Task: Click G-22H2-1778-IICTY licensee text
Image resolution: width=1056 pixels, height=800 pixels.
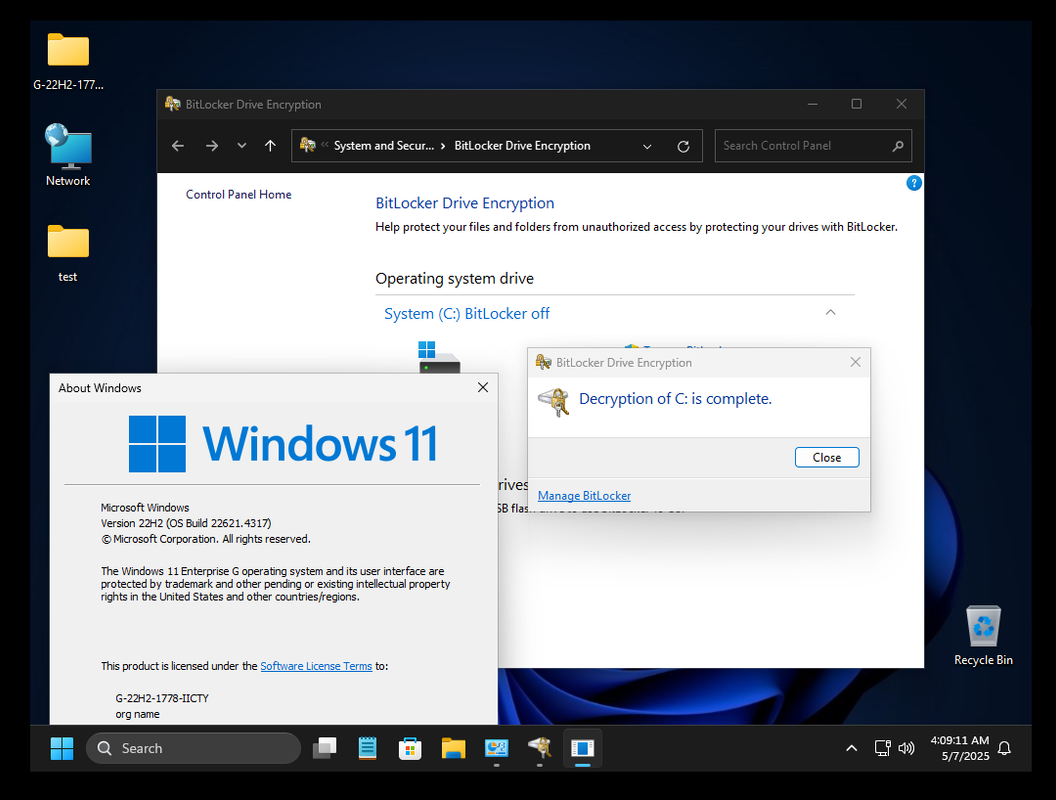Action: 162,698
